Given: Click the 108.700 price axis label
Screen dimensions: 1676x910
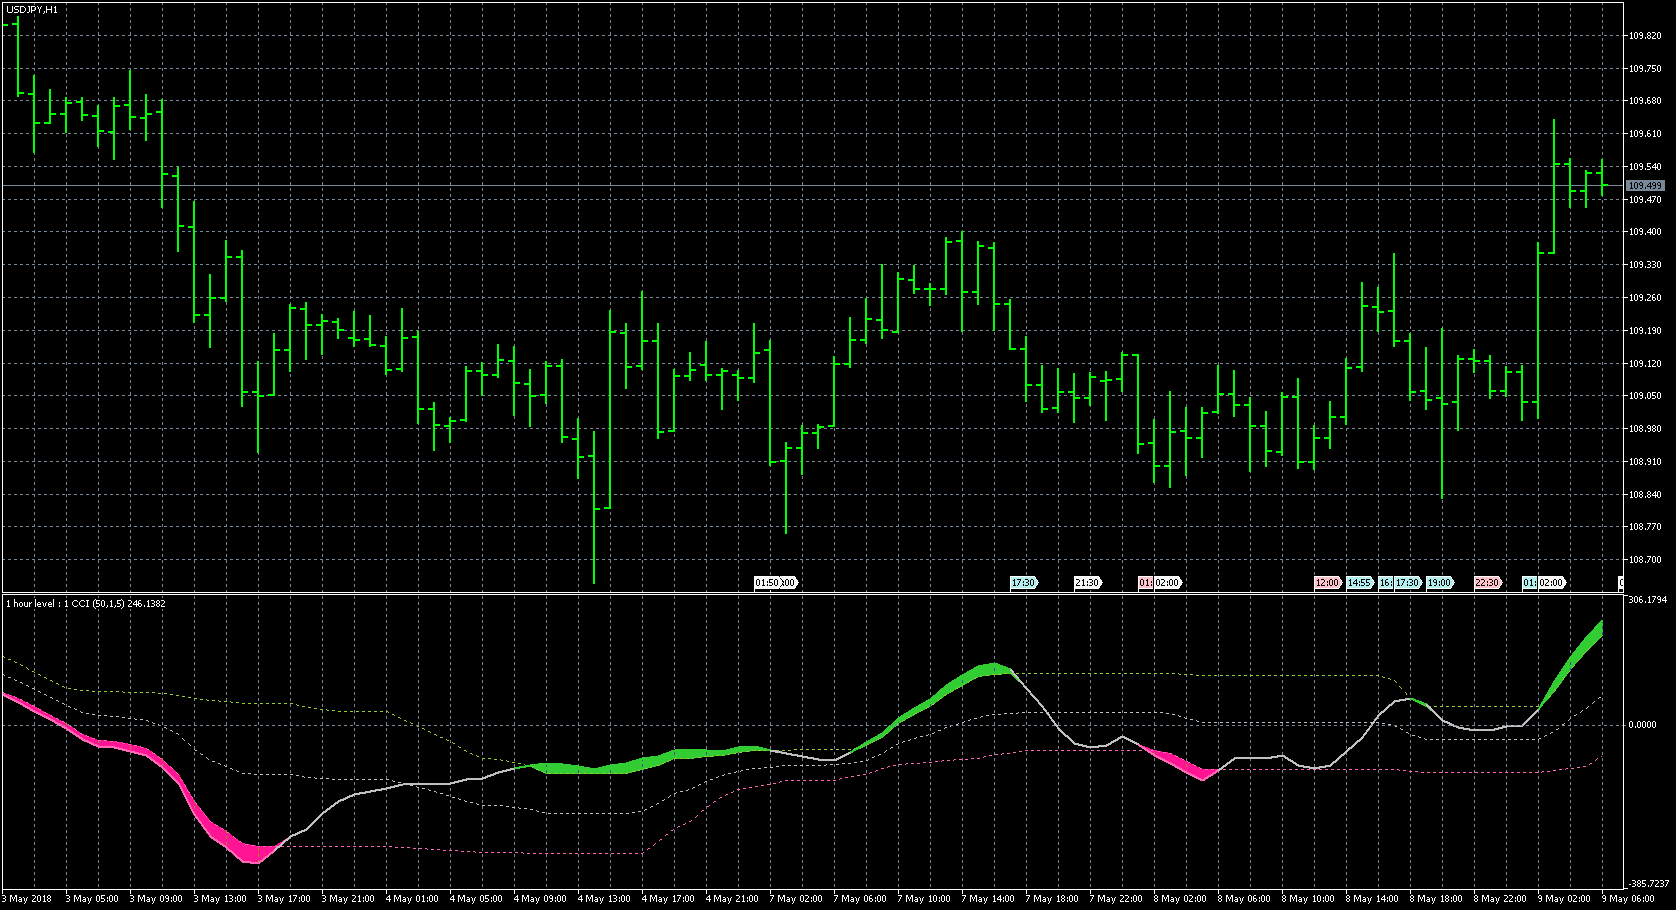Looking at the screenshot, I should pos(1645,560).
